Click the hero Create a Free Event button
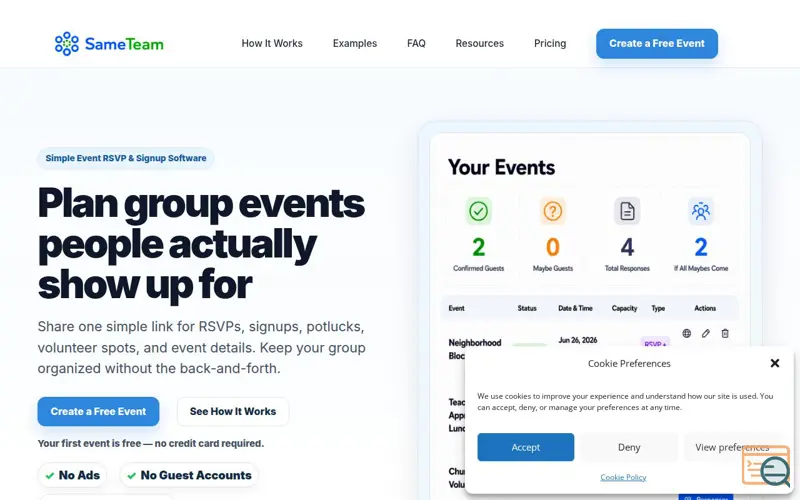Viewport: 800px width, 500px height. 98,411
